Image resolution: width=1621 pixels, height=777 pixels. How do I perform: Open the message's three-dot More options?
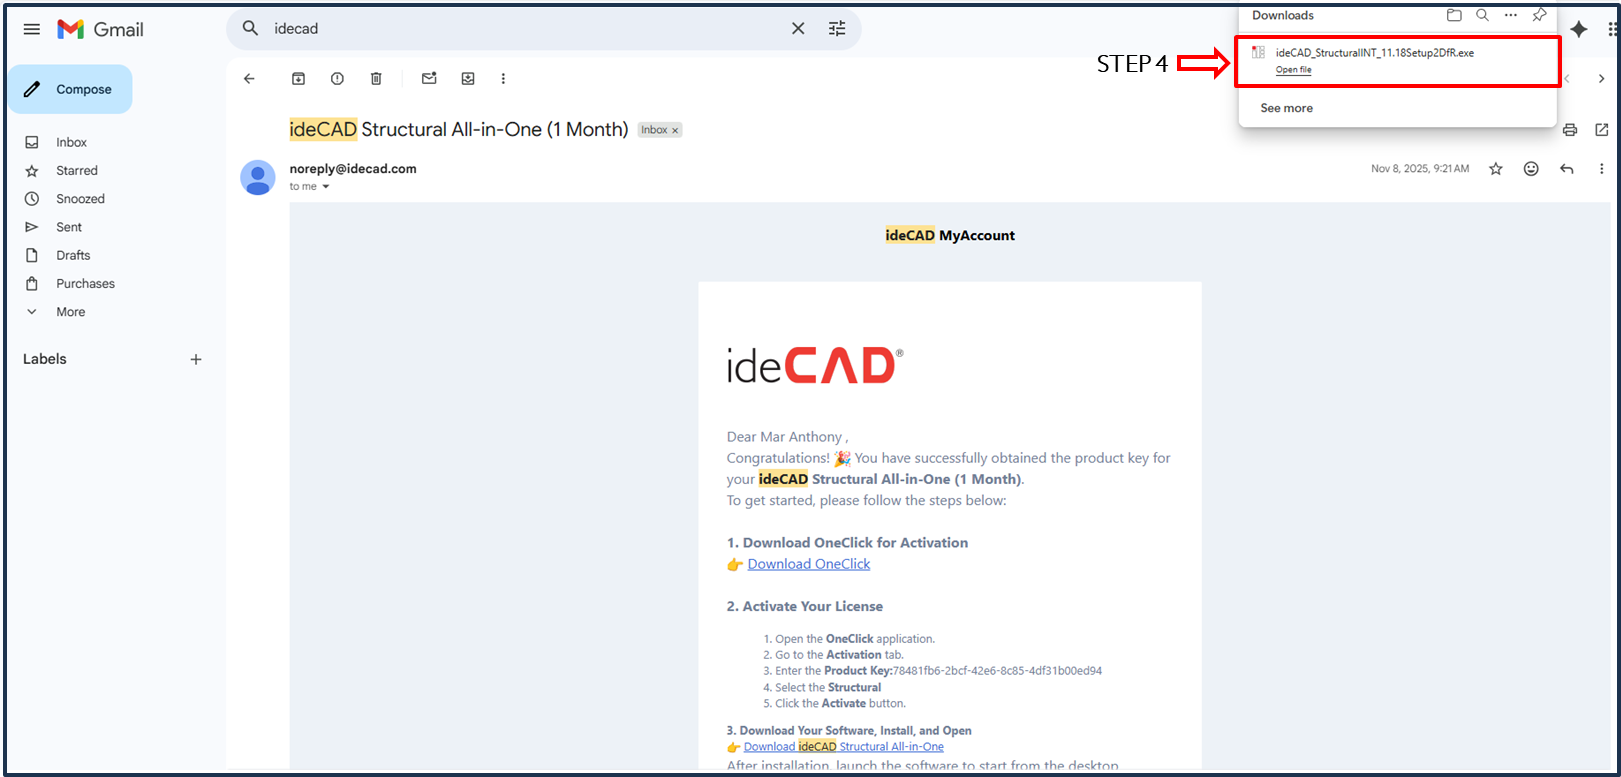(1601, 169)
